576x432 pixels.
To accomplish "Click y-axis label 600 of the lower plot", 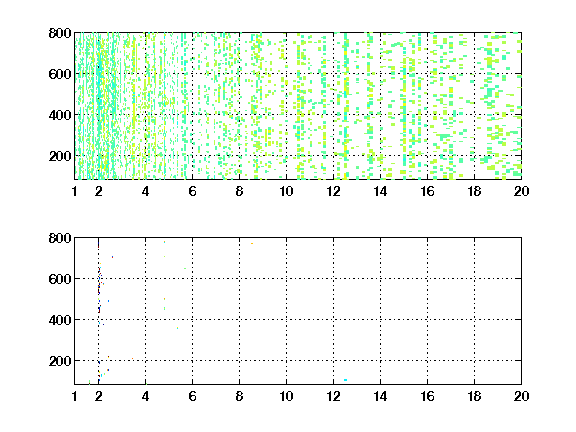I will pos(60,279).
